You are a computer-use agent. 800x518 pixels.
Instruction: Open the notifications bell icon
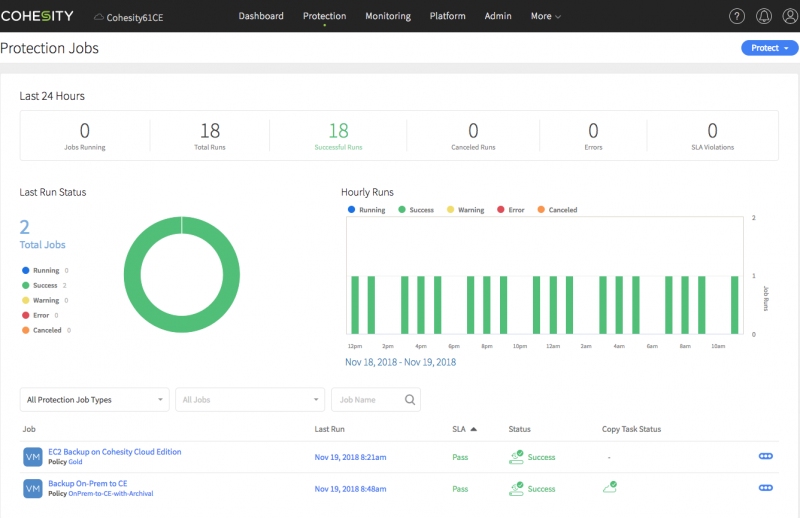coord(763,16)
